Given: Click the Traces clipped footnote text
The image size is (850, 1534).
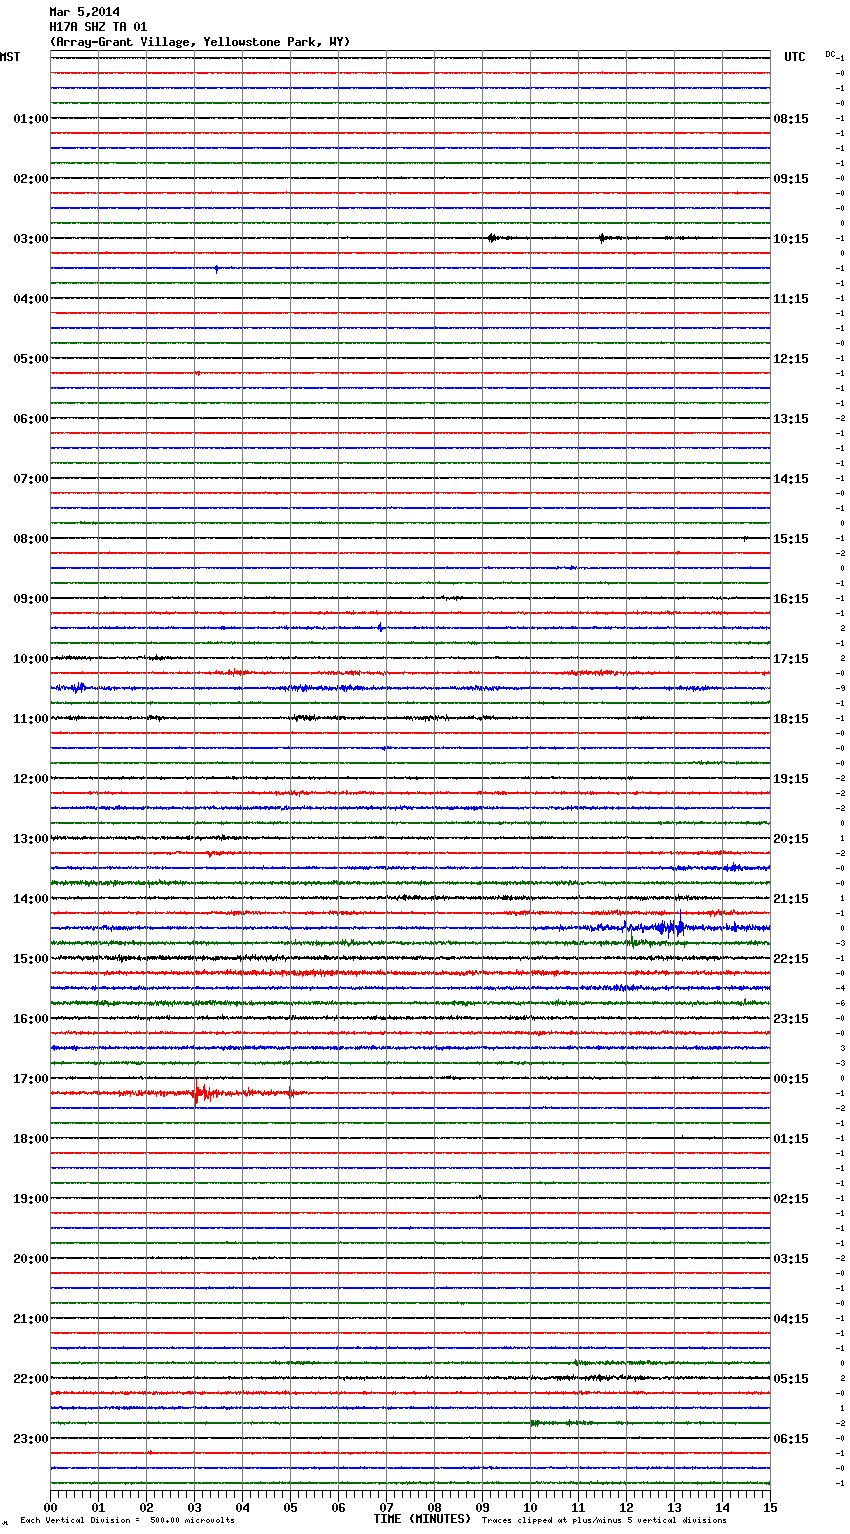Looking at the screenshot, I should pyautogui.click(x=604, y=1520).
